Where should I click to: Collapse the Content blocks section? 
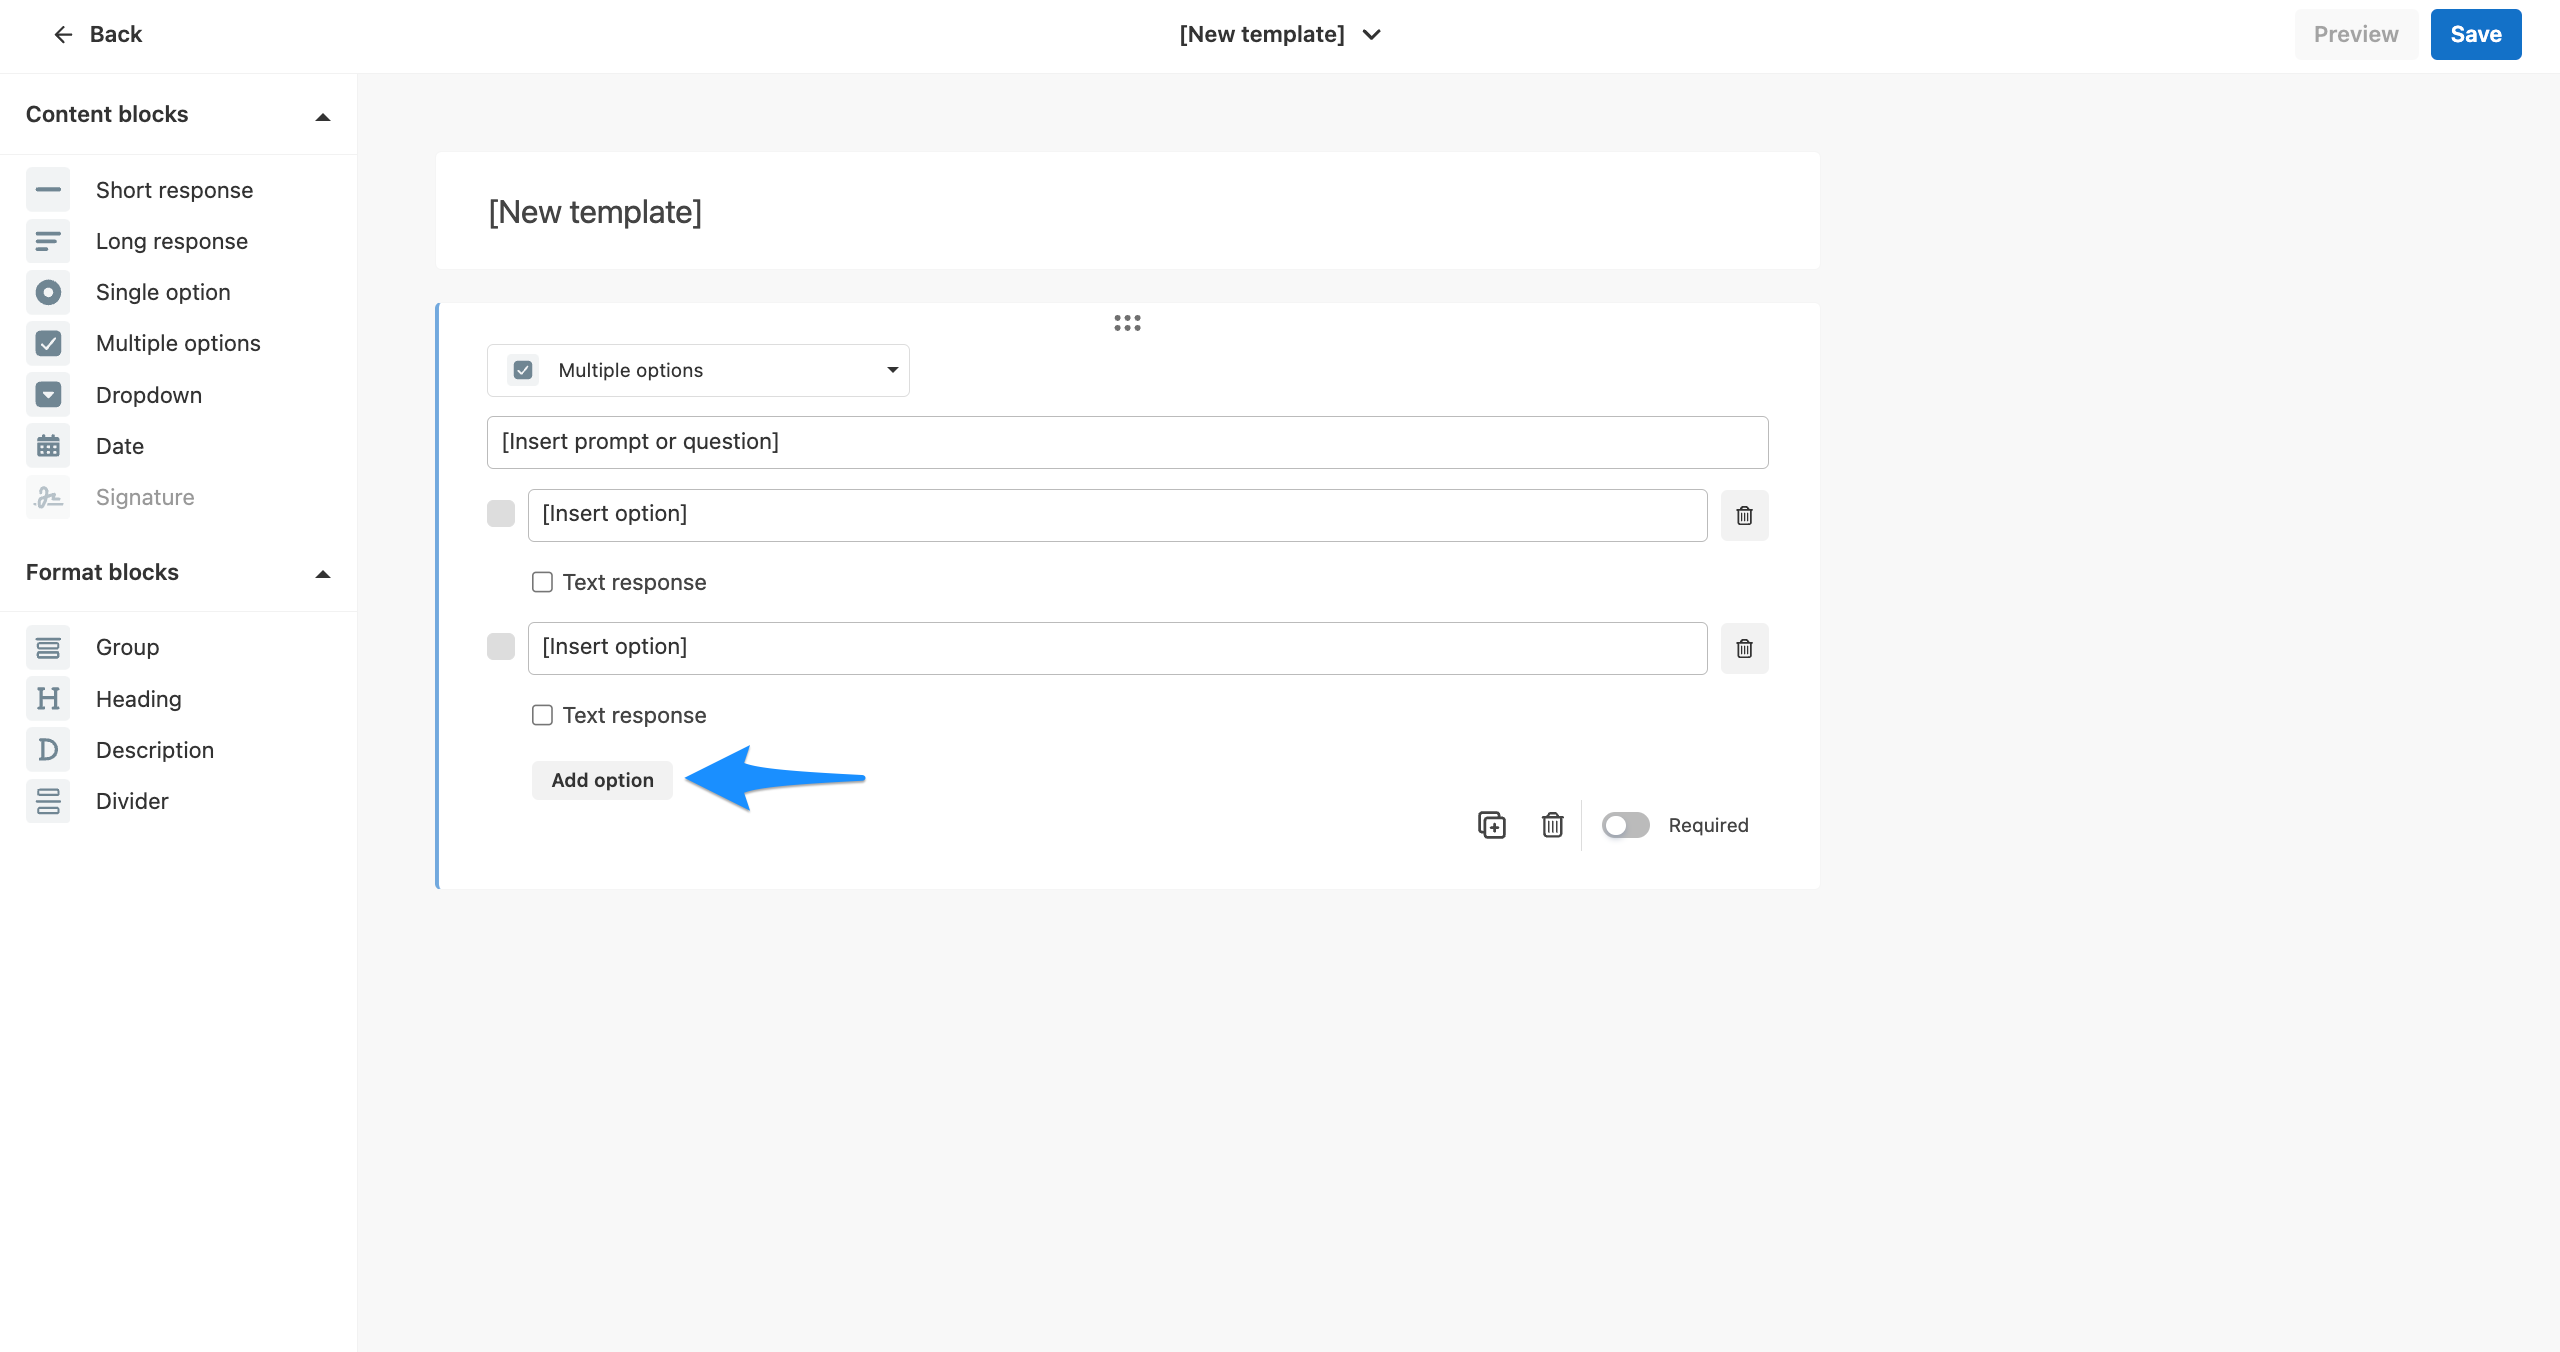click(322, 116)
